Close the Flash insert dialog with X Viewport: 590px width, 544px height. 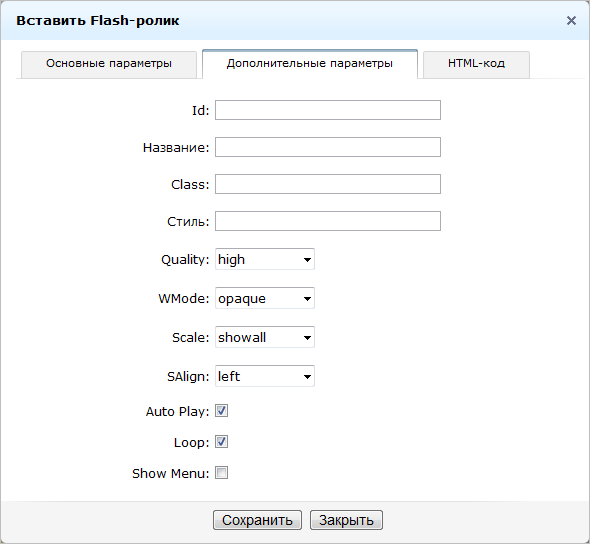tap(571, 21)
